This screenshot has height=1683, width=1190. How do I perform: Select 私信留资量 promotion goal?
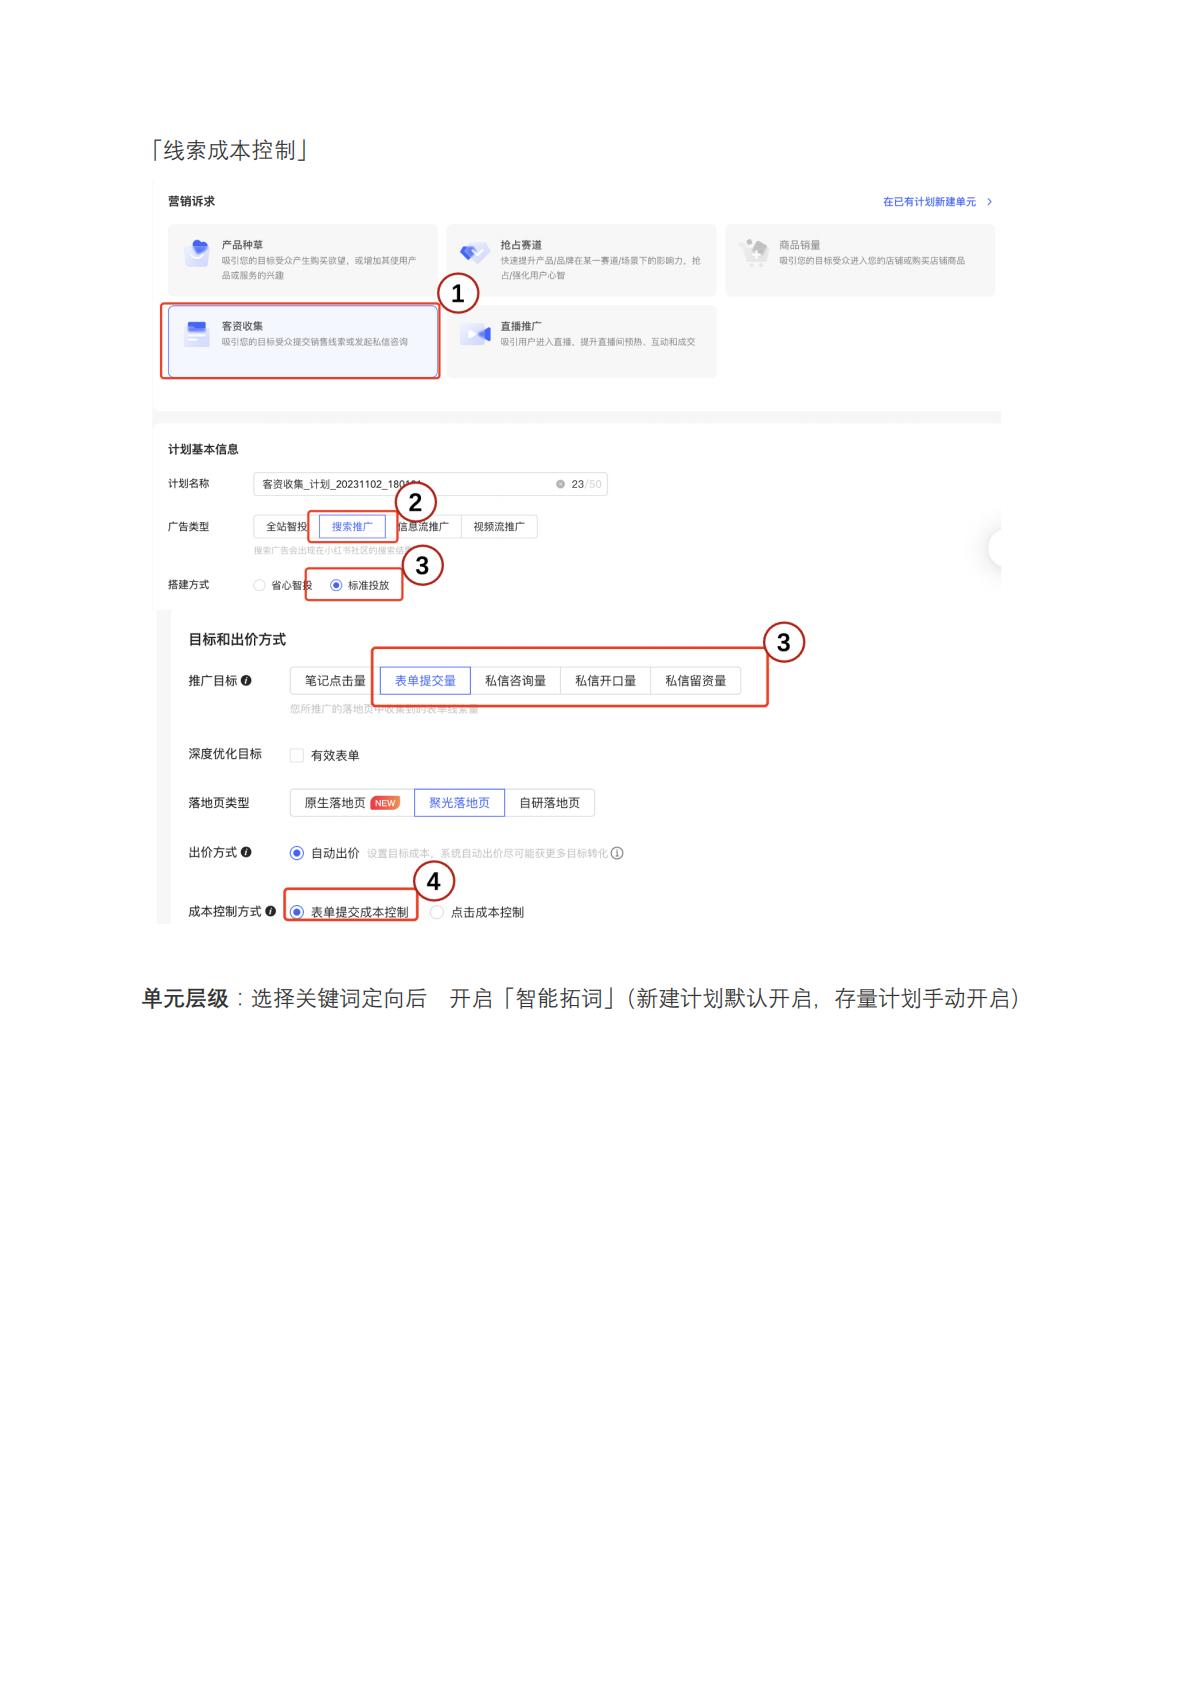point(695,681)
